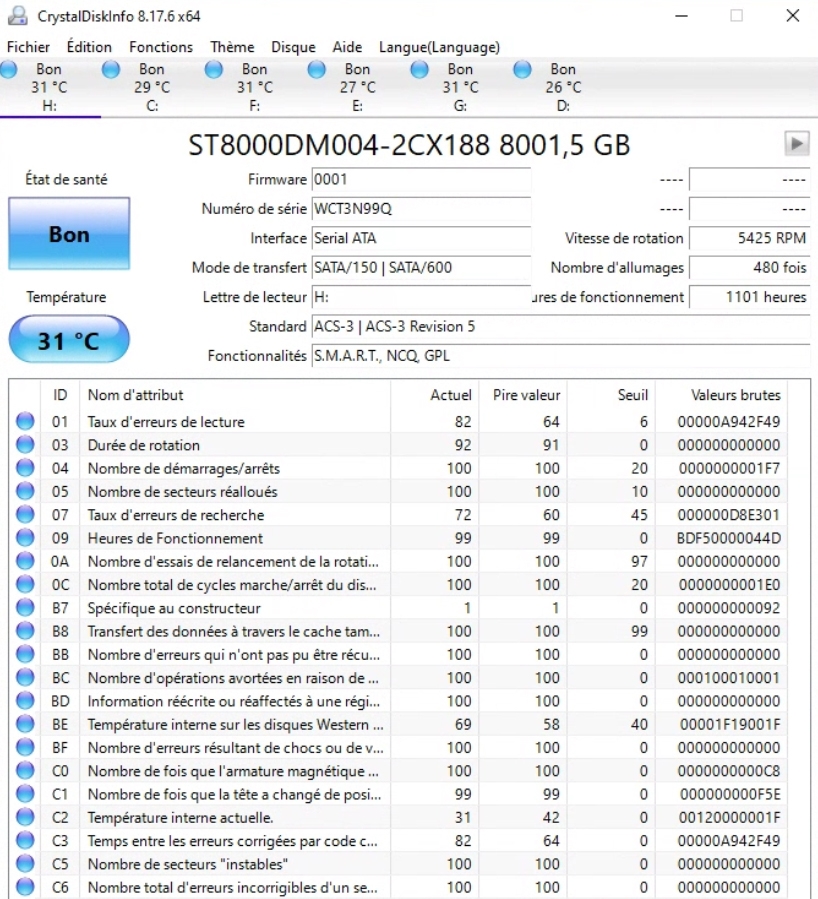818x899 pixels.
Task: Click status orb for attribute C2 row
Action: coord(25,817)
